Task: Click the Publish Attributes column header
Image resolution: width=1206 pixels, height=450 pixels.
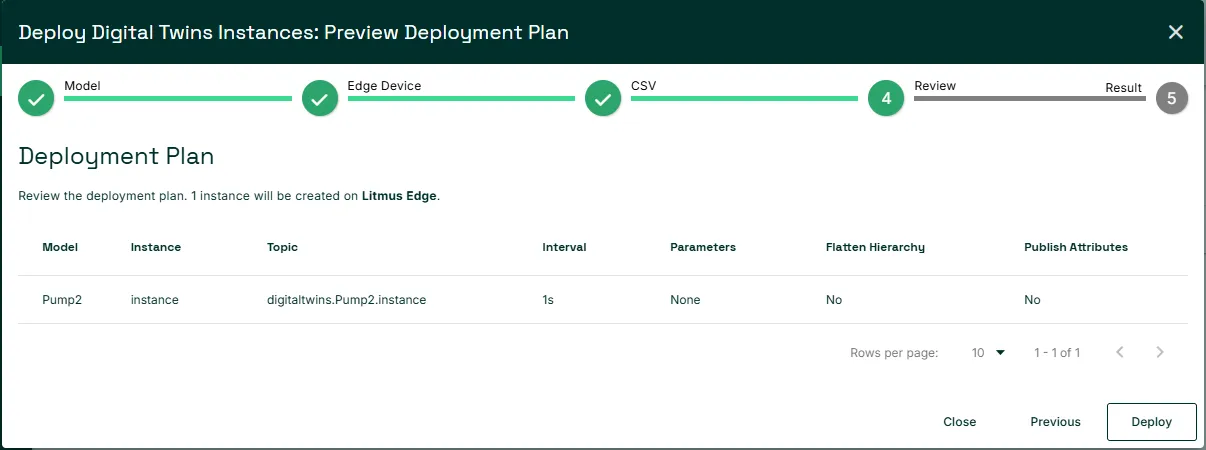Action: 1076,247
